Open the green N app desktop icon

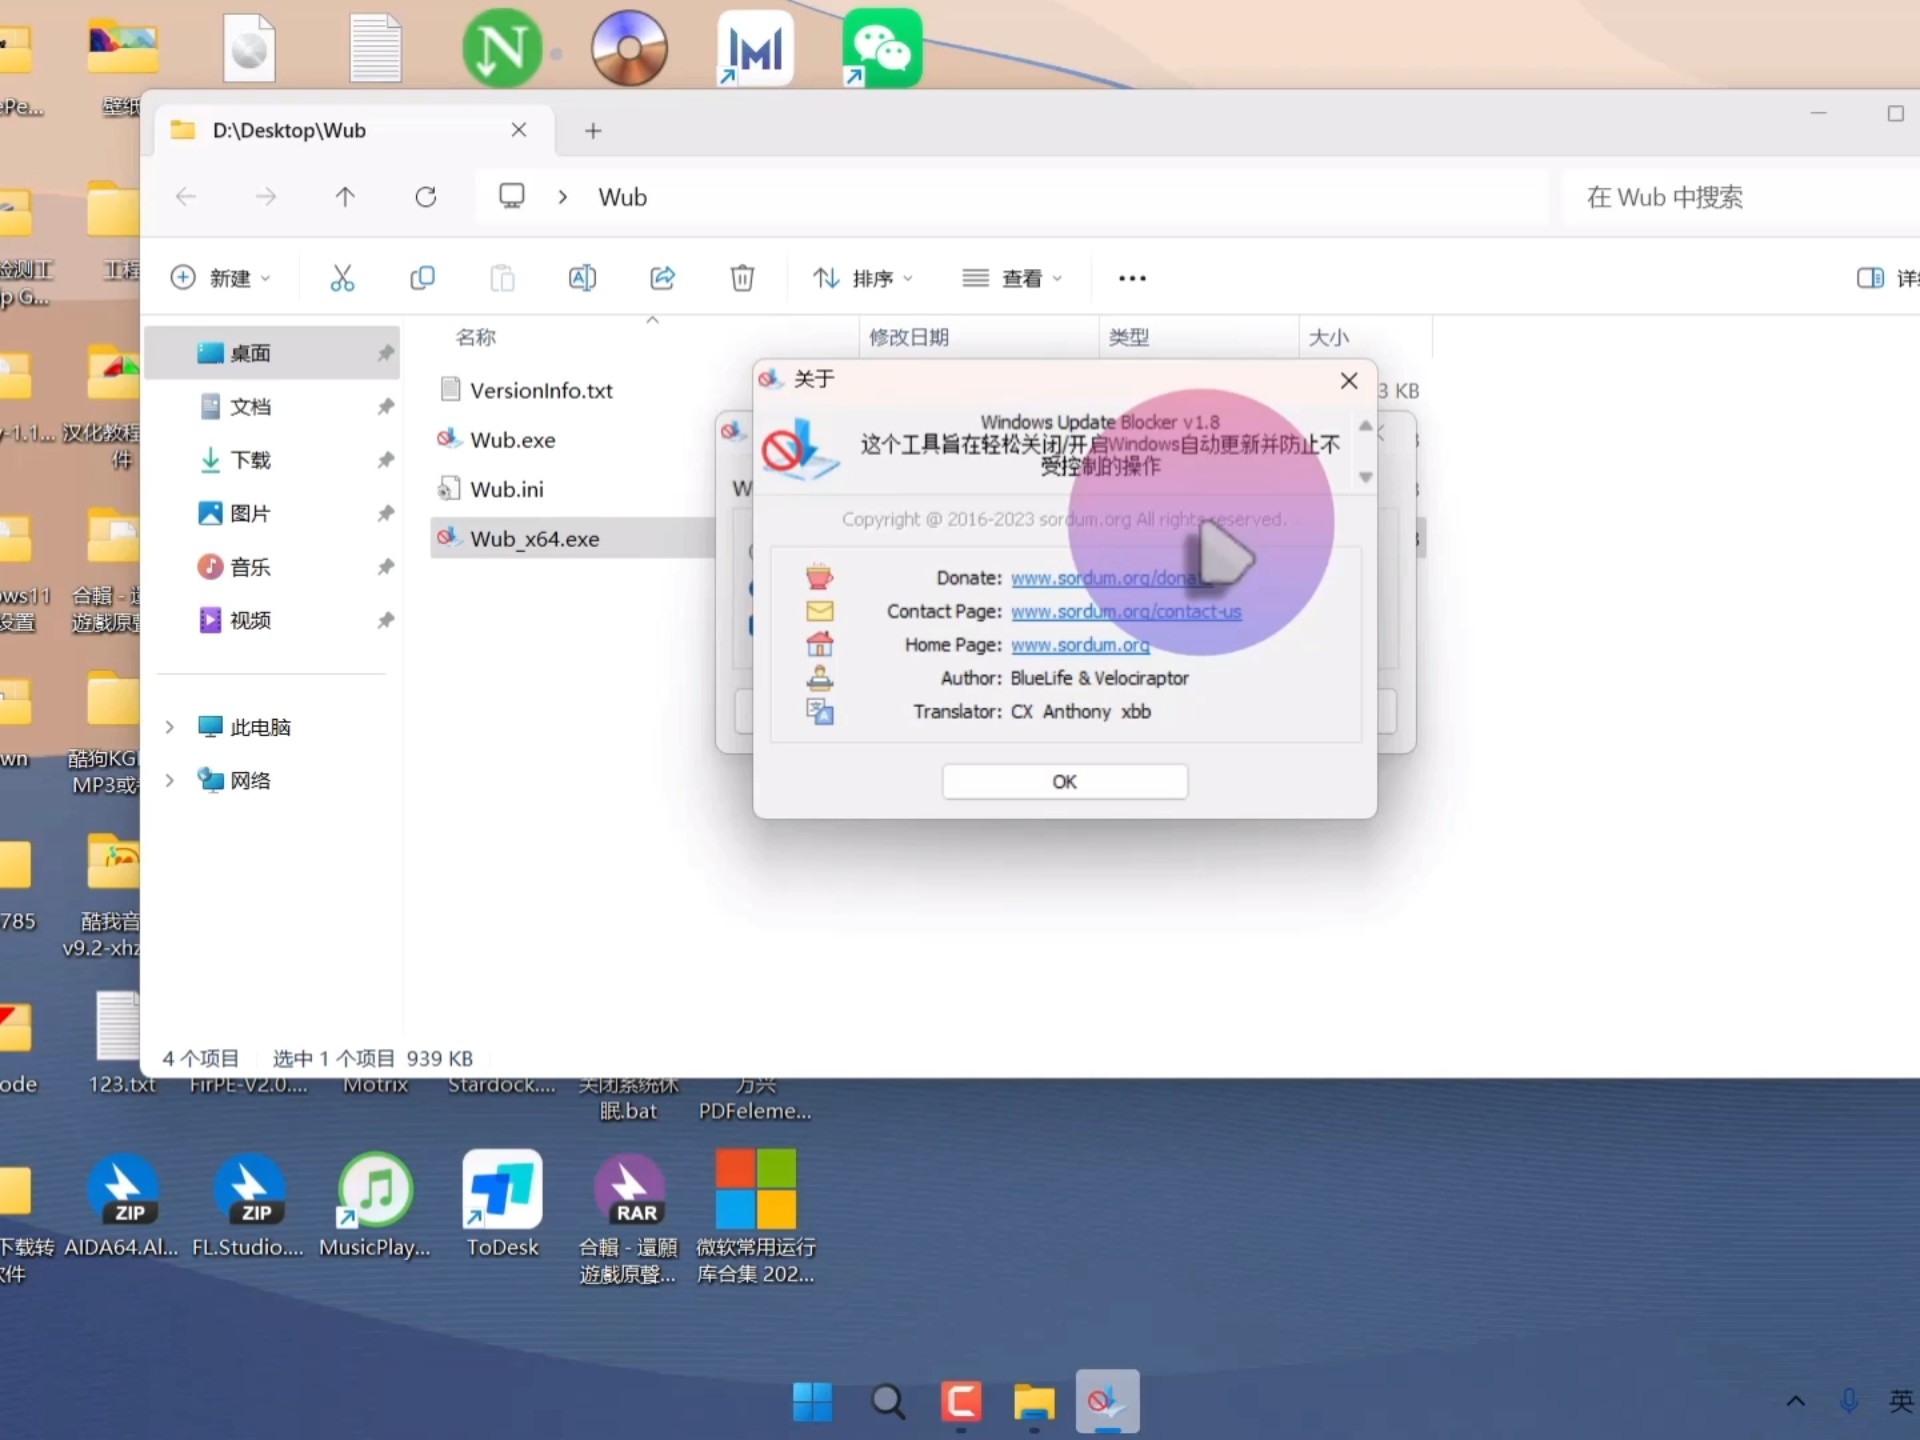pyautogui.click(x=501, y=48)
